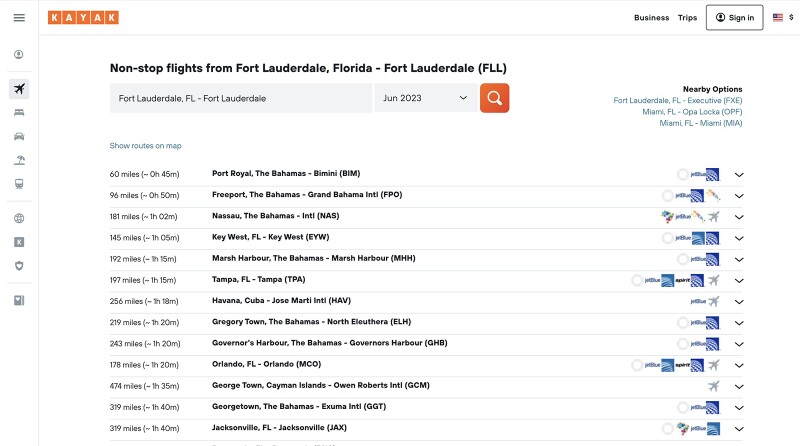Expand the Port Royal Bimini route row
This screenshot has width=800, height=446.
point(739,174)
